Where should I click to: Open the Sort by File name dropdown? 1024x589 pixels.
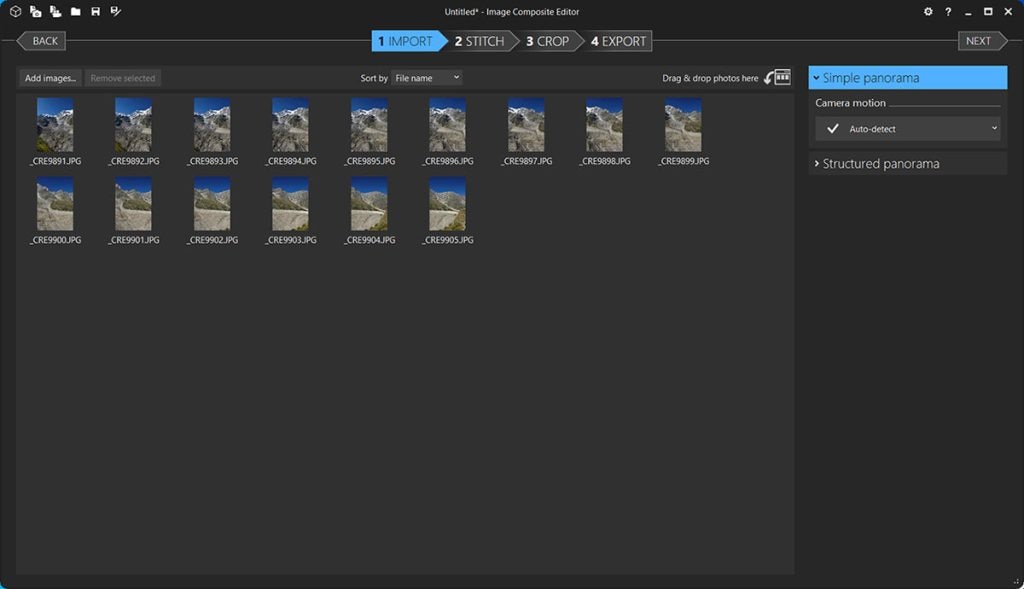[426, 78]
